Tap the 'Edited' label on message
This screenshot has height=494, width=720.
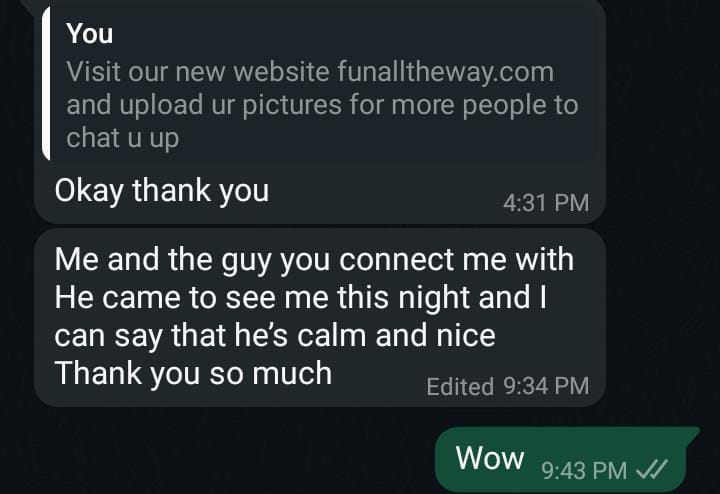460,386
